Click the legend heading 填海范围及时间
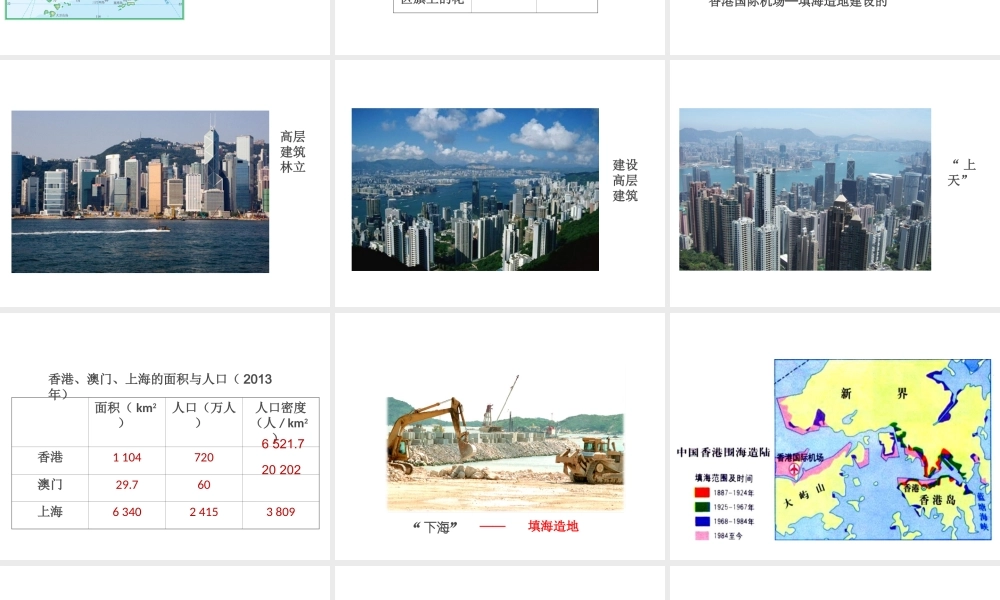1000x600 pixels. pos(723,478)
